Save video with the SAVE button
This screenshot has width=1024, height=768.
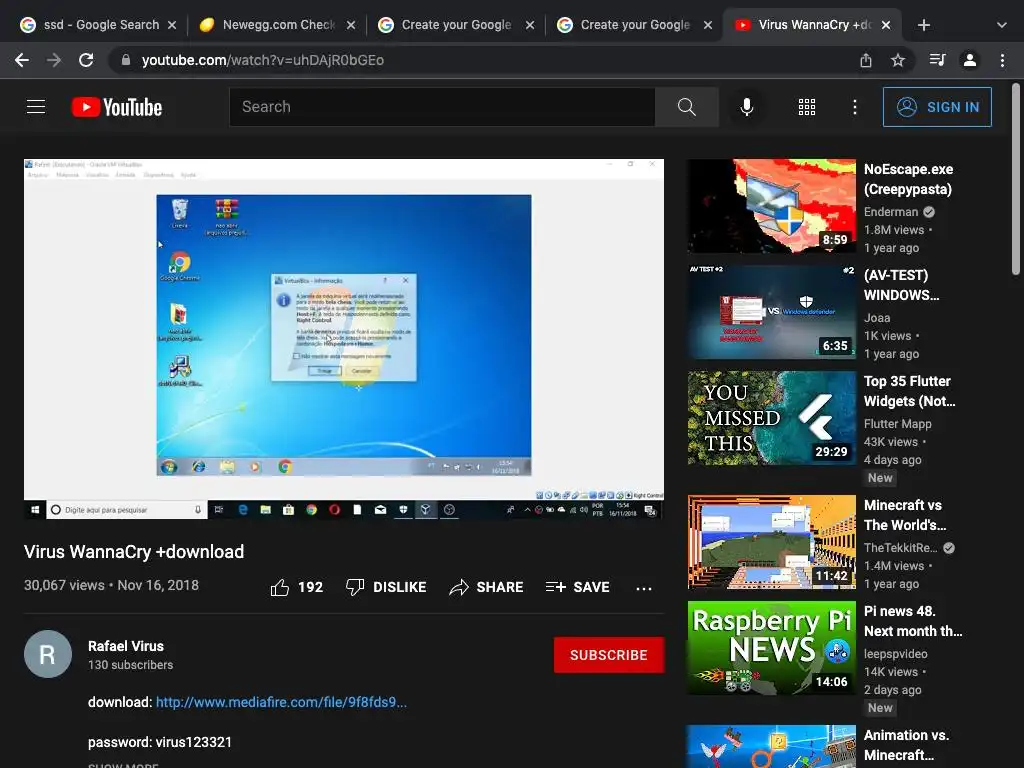tap(577, 587)
